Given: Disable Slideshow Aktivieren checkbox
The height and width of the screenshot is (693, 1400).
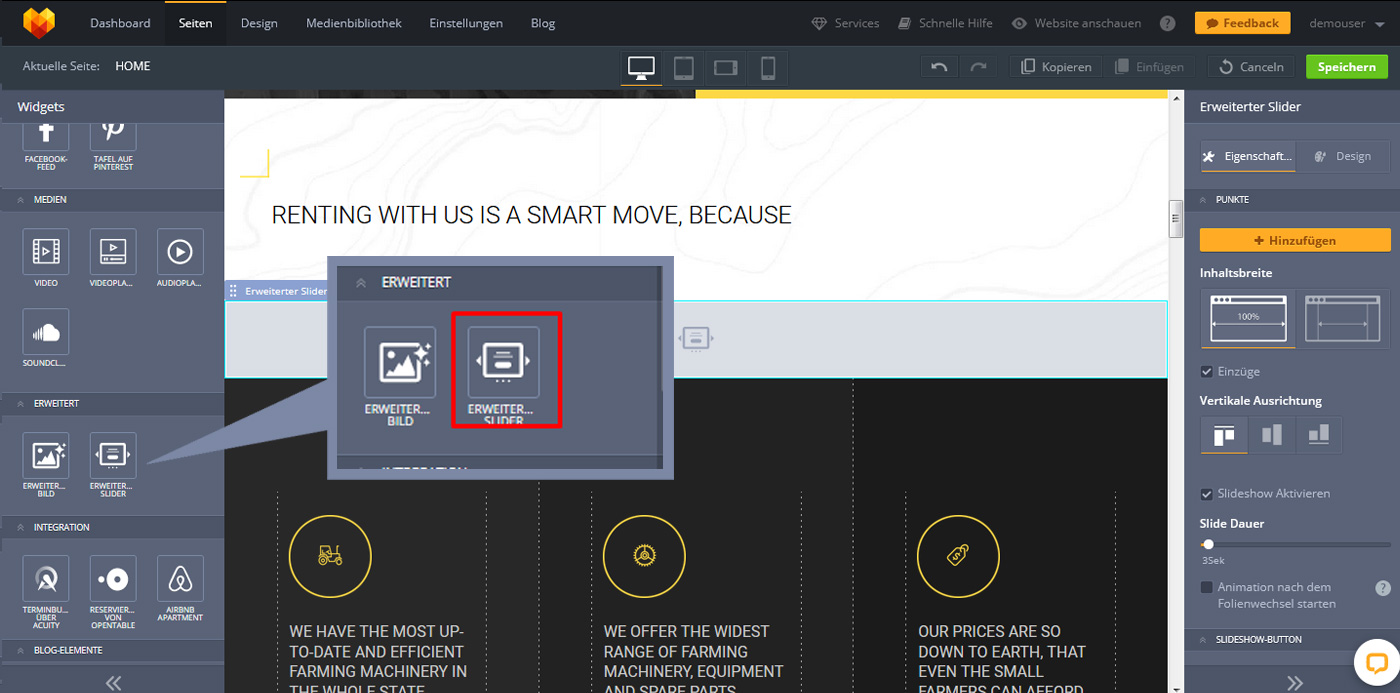Looking at the screenshot, I should pyautogui.click(x=1207, y=494).
